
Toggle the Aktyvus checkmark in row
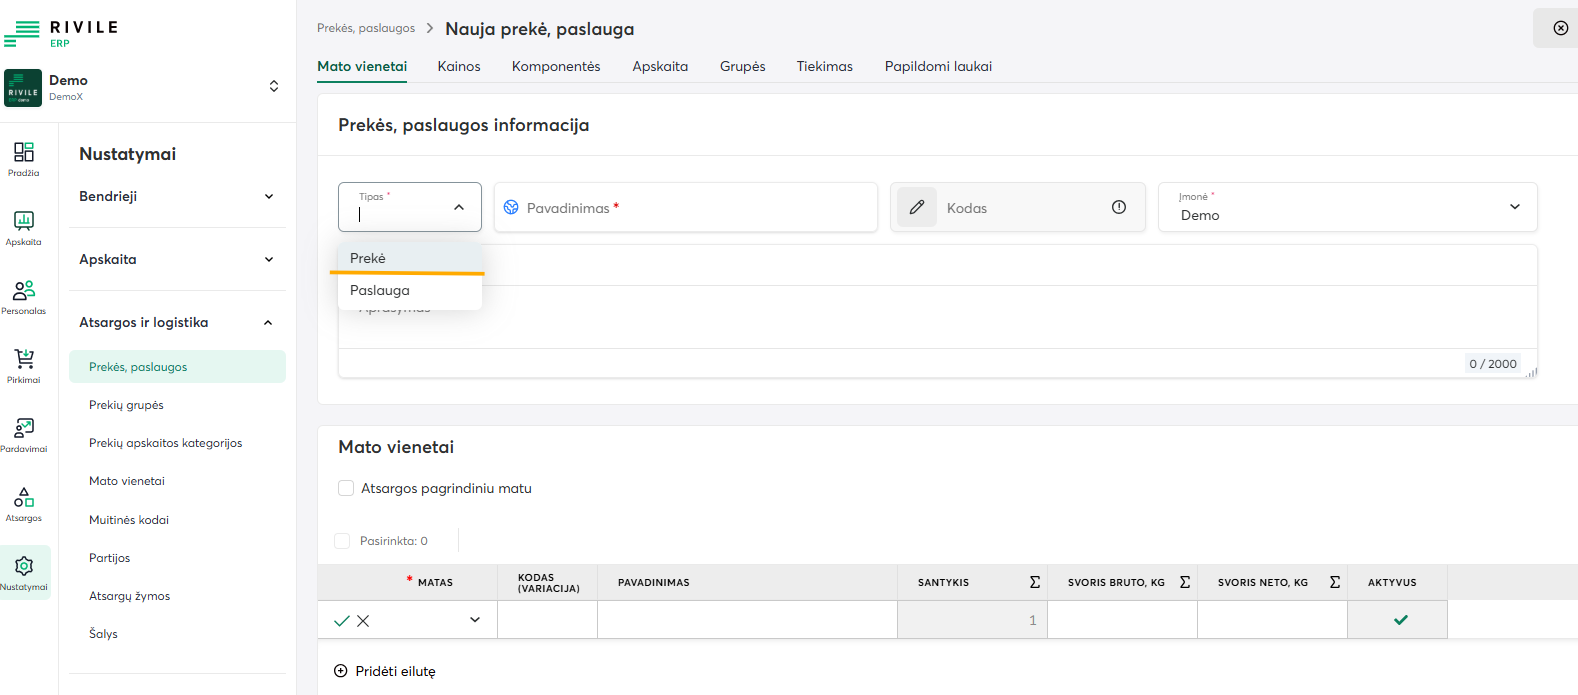[1401, 620]
